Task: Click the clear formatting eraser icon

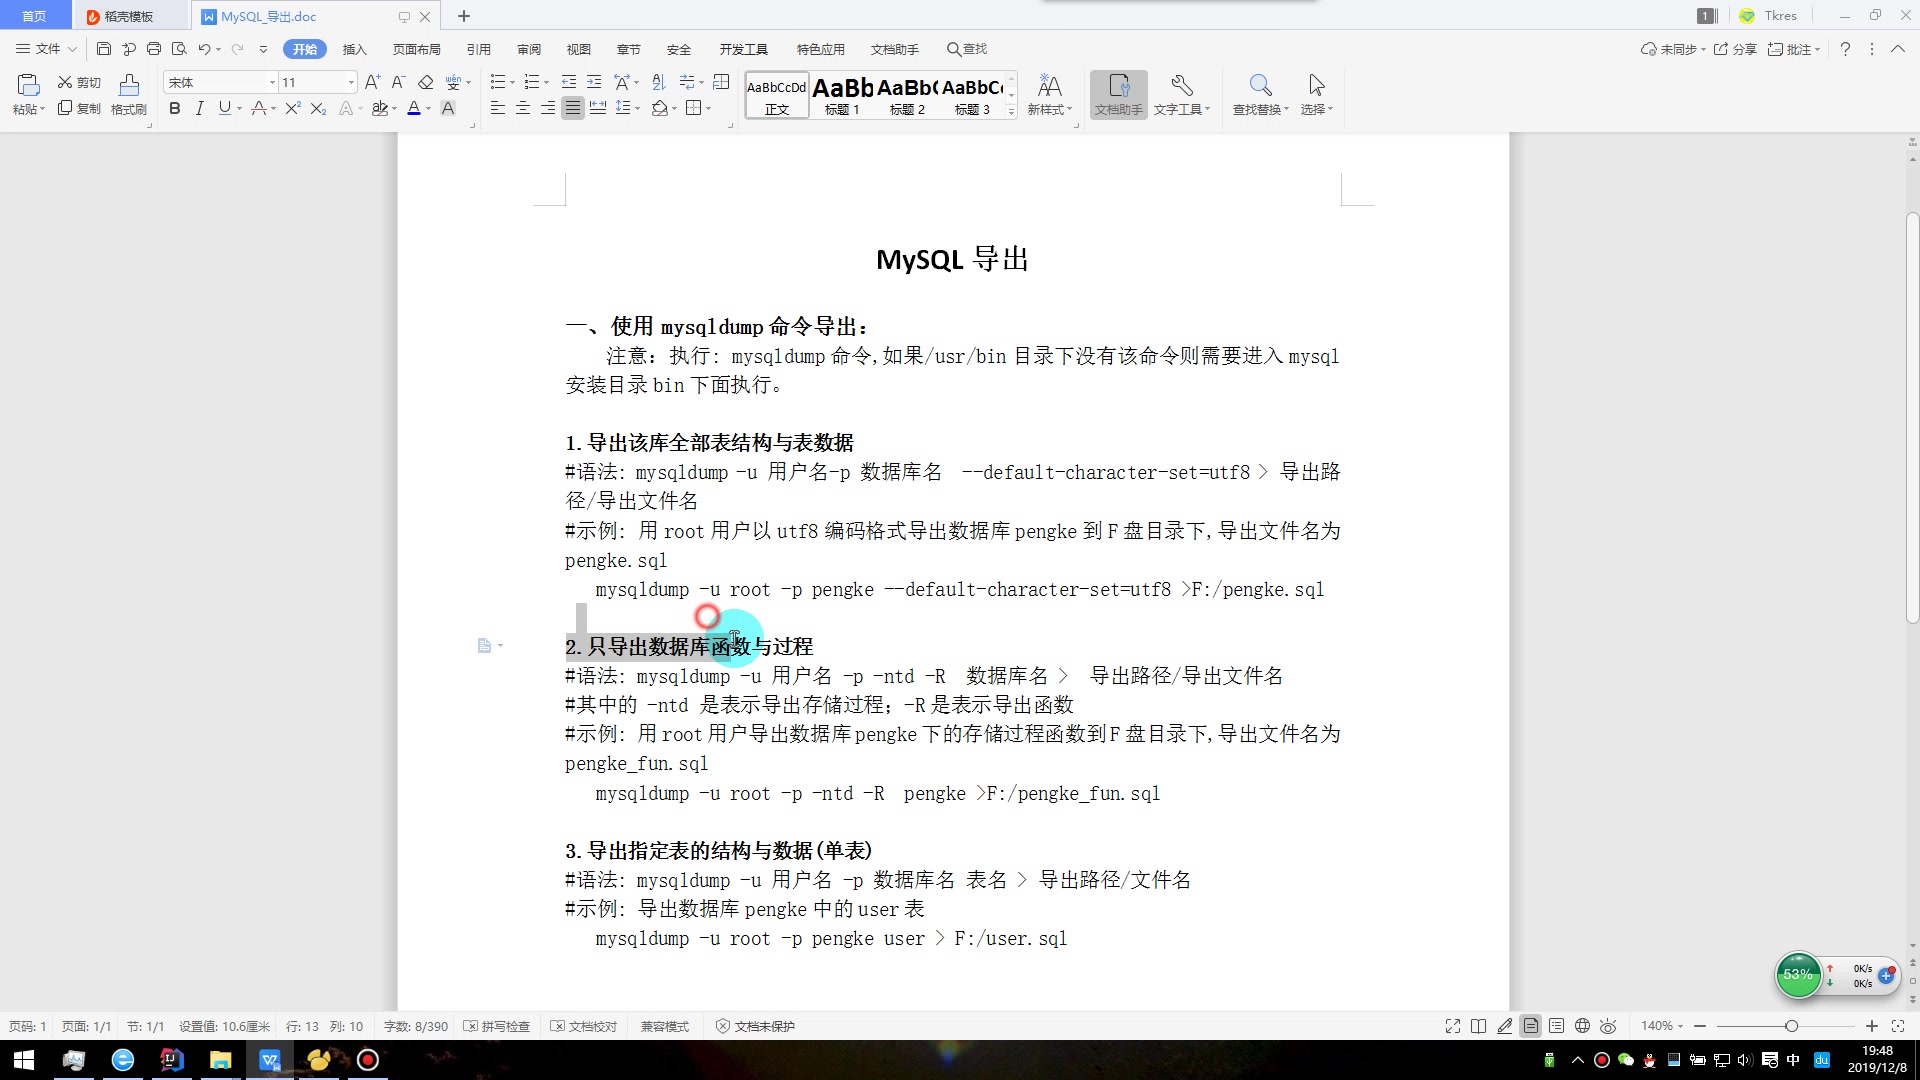Action: [x=426, y=82]
